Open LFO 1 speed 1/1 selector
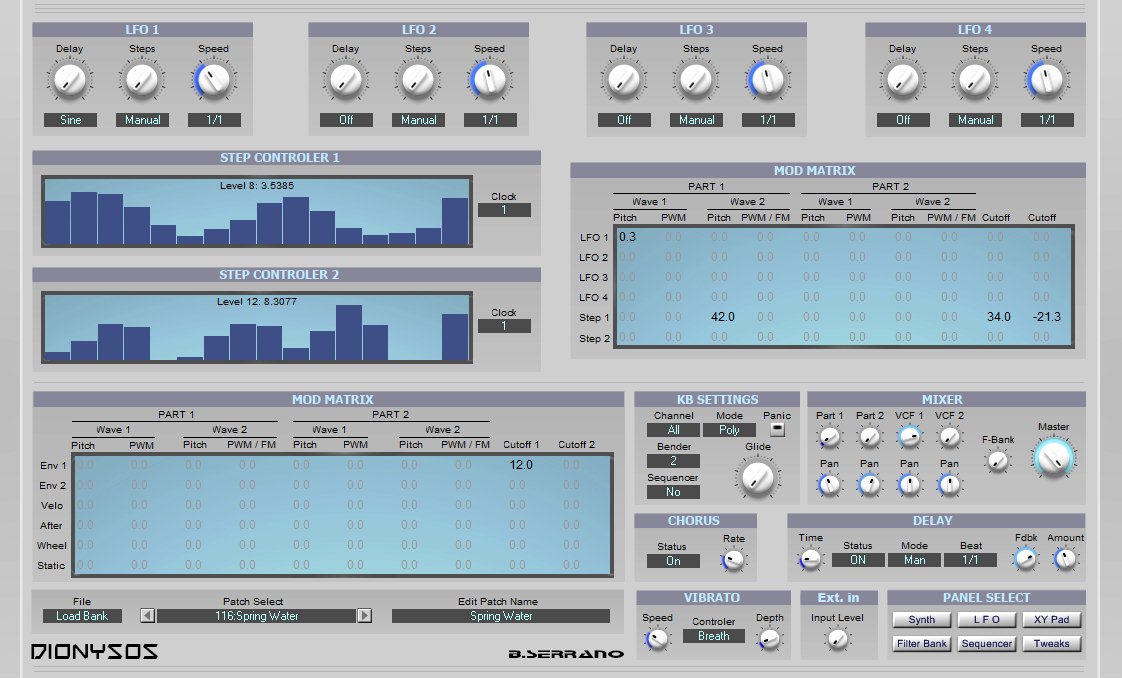Viewport: 1122px width, 678px height. tap(214, 120)
